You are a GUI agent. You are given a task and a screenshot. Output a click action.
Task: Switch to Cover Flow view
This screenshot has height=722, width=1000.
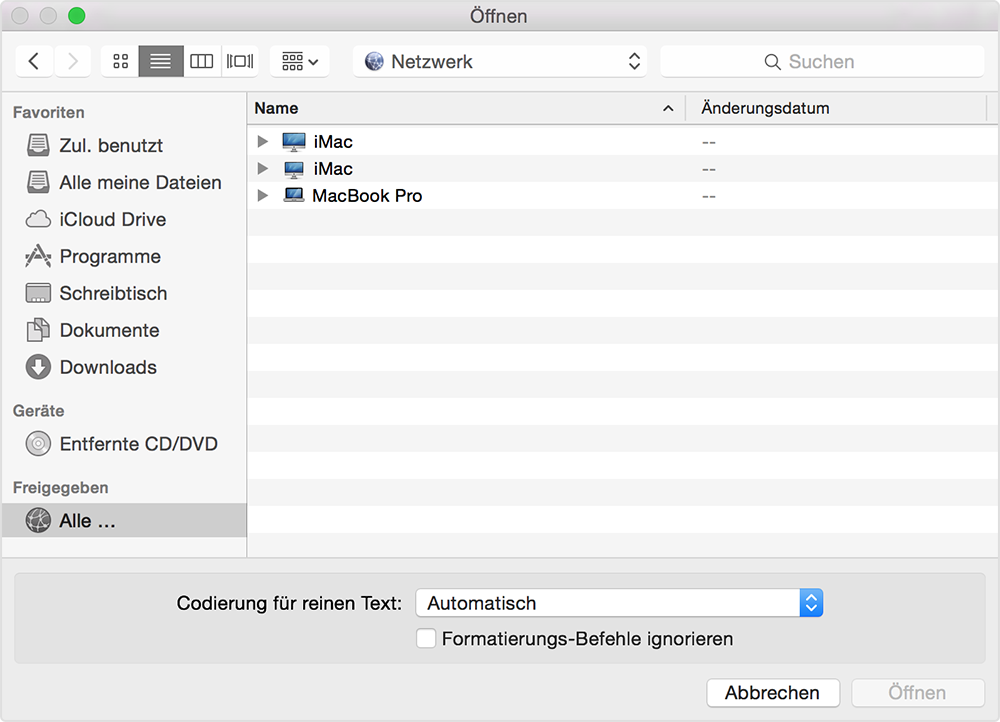click(240, 61)
